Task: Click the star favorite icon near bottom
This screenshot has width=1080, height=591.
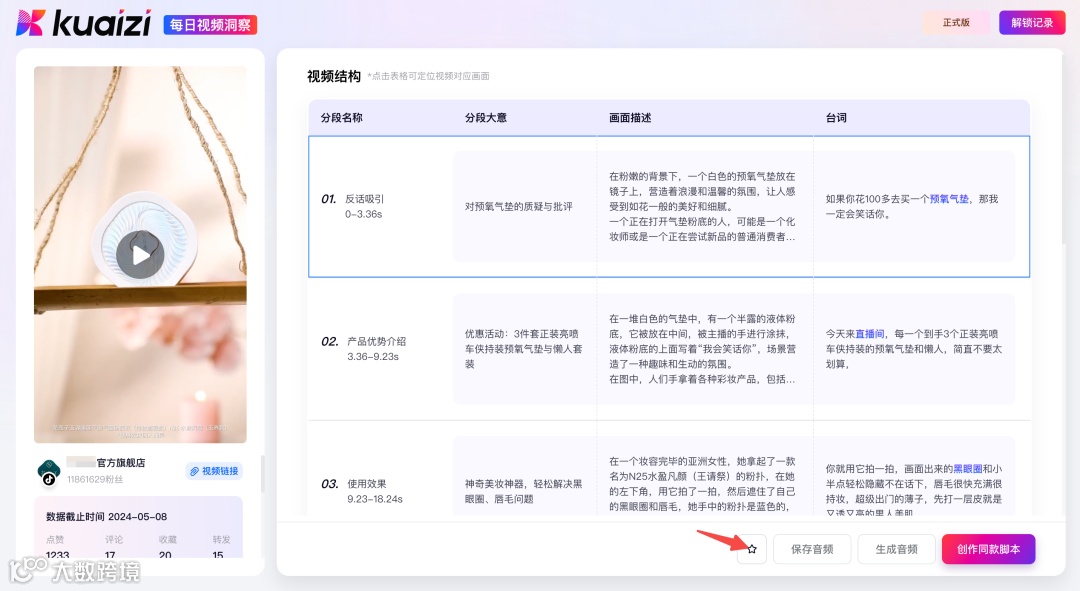Action: (751, 548)
